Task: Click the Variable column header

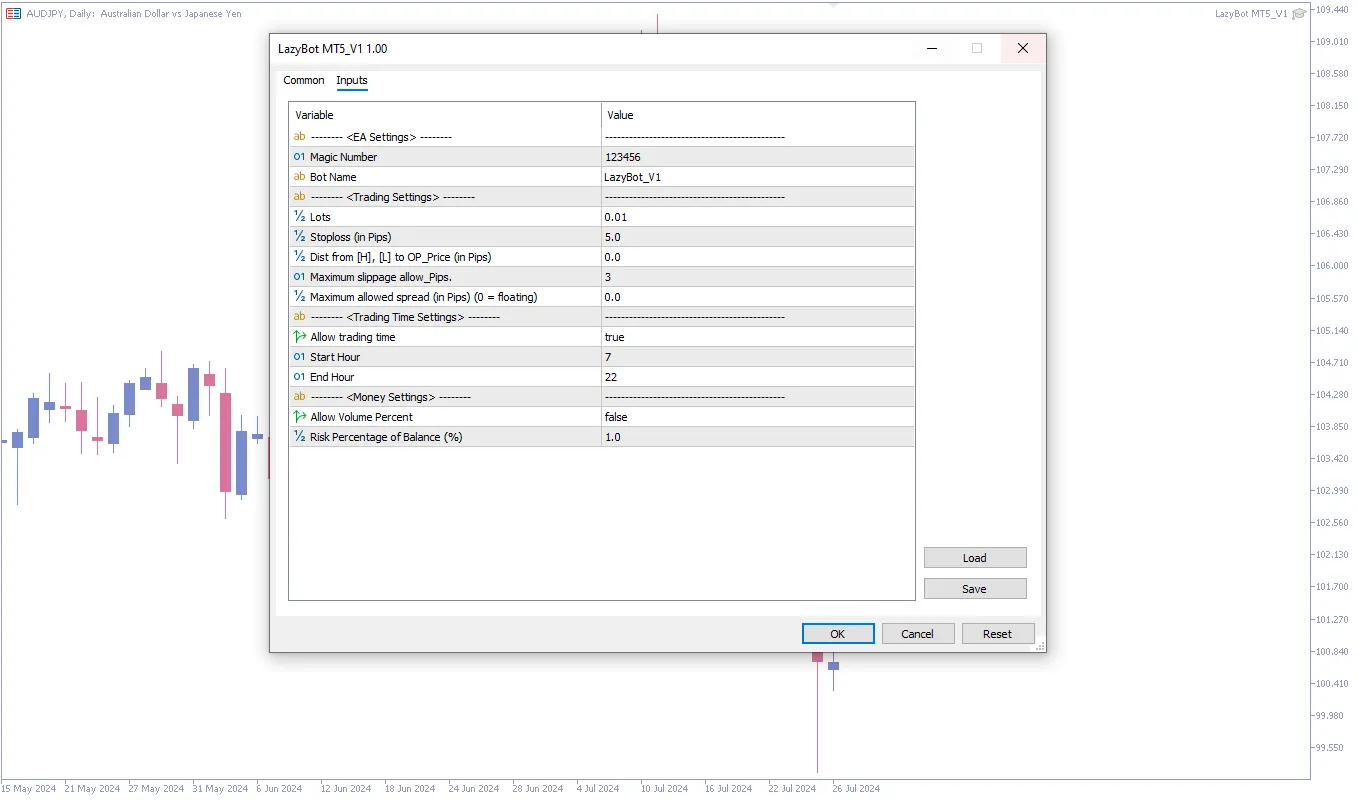Action: coord(445,115)
